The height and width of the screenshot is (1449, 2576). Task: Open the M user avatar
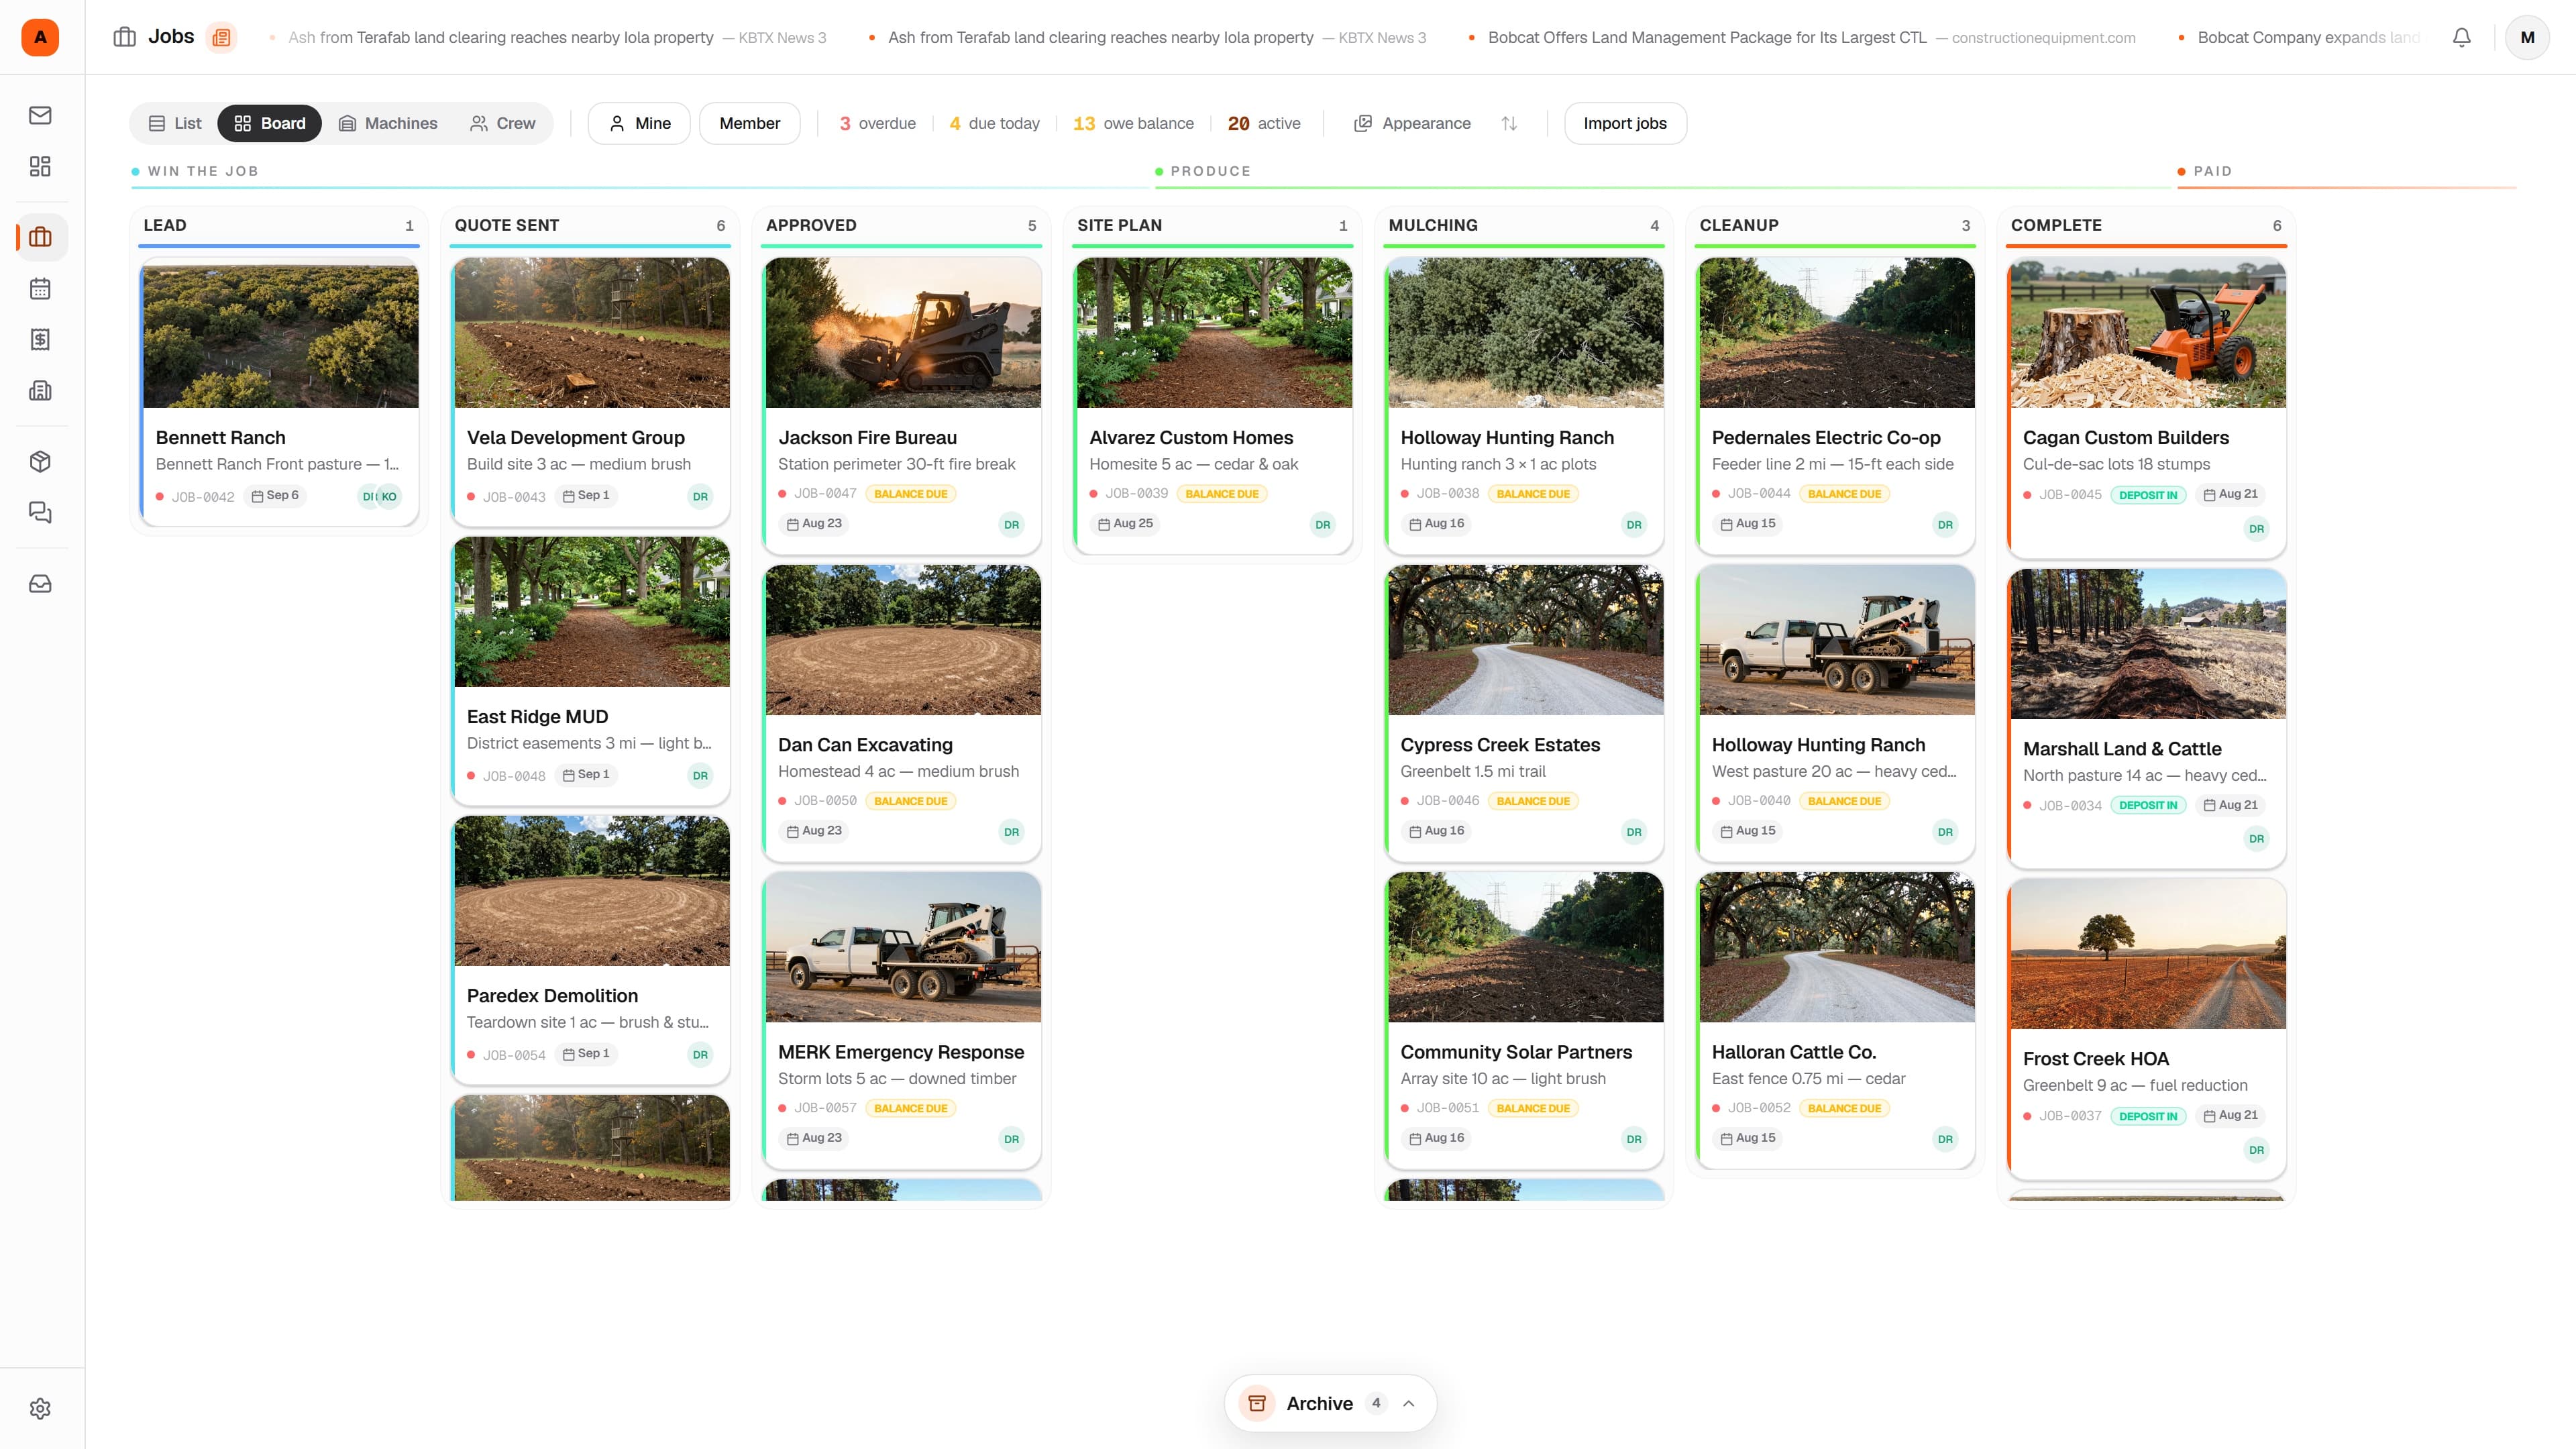click(2527, 37)
